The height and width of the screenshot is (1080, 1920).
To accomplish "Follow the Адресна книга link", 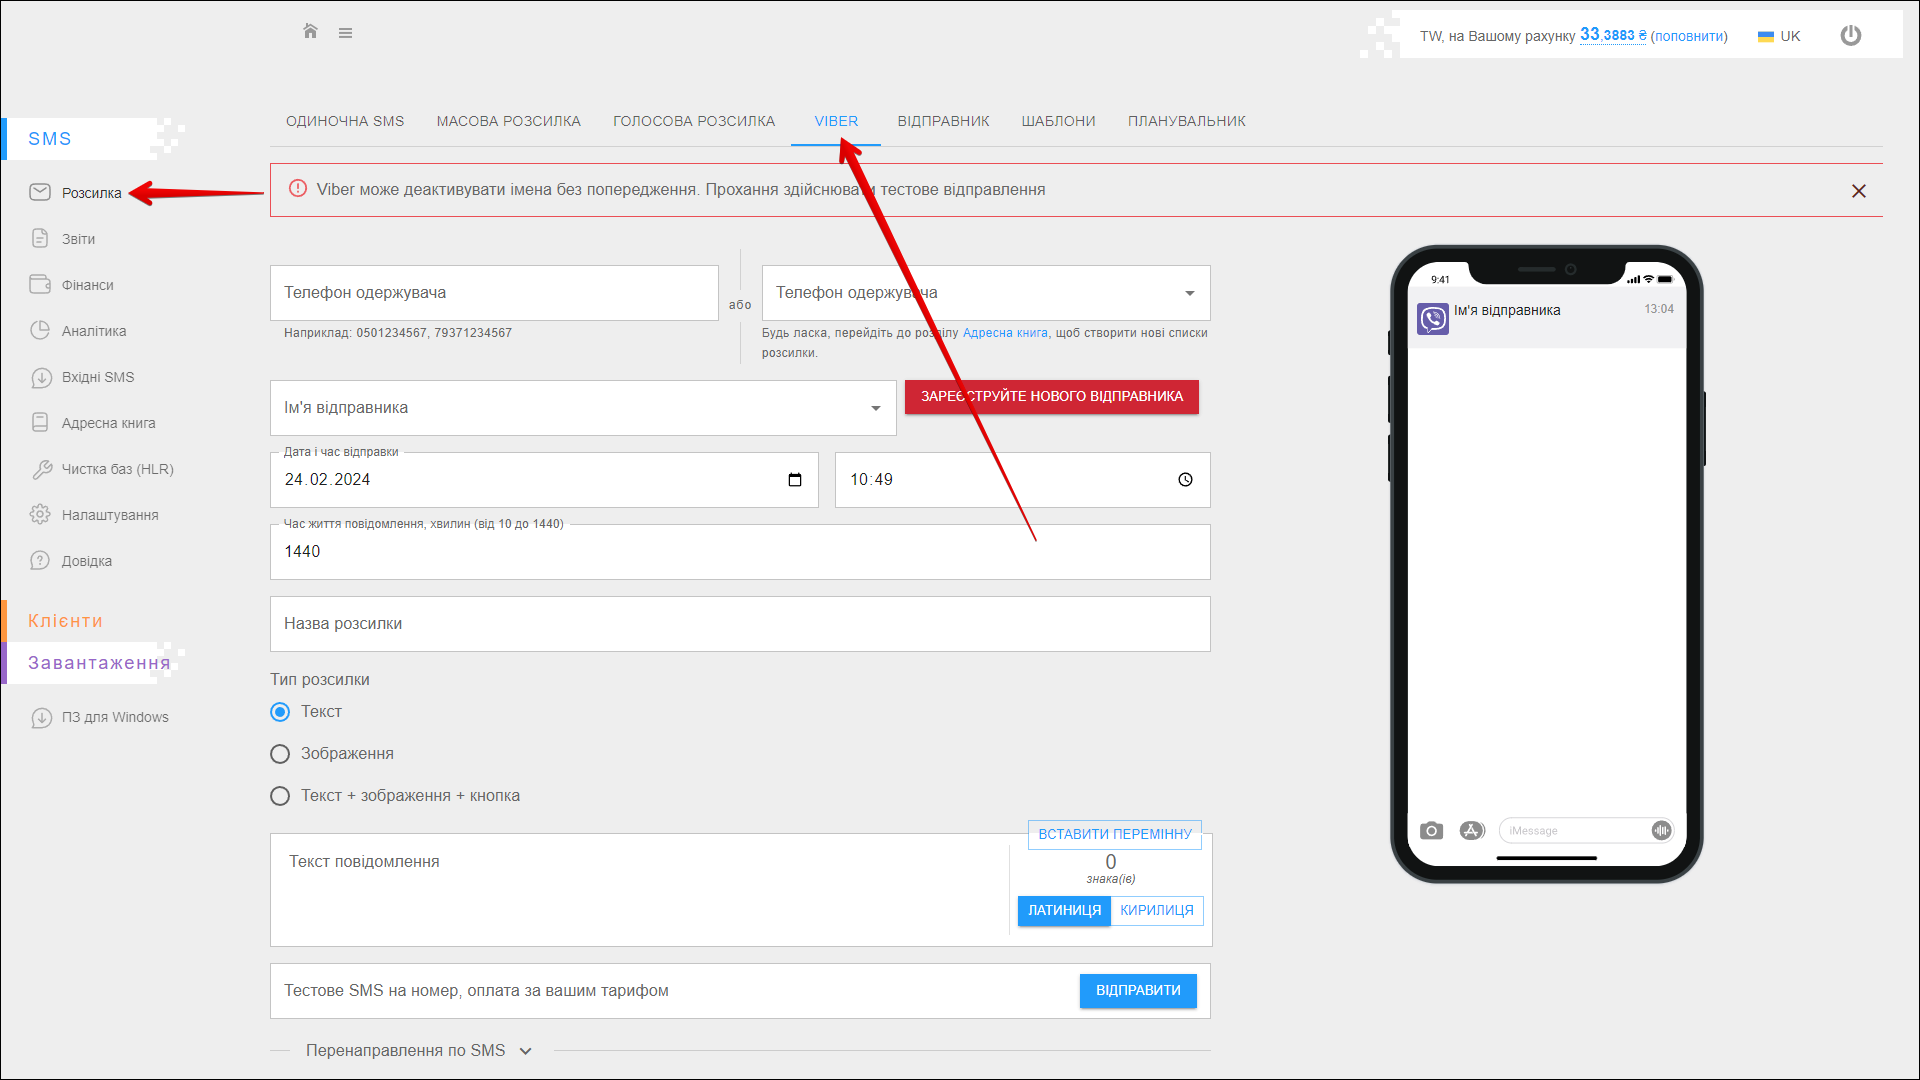I will 1005,333.
